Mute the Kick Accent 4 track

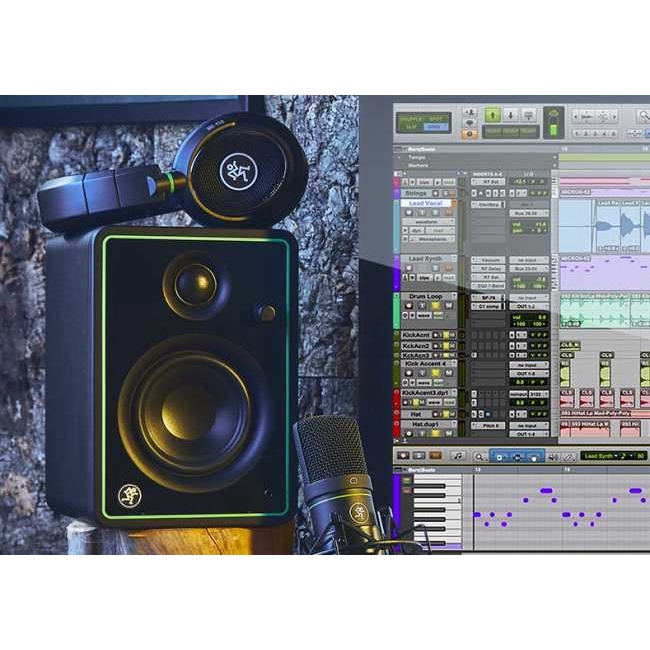(x=449, y=374)
